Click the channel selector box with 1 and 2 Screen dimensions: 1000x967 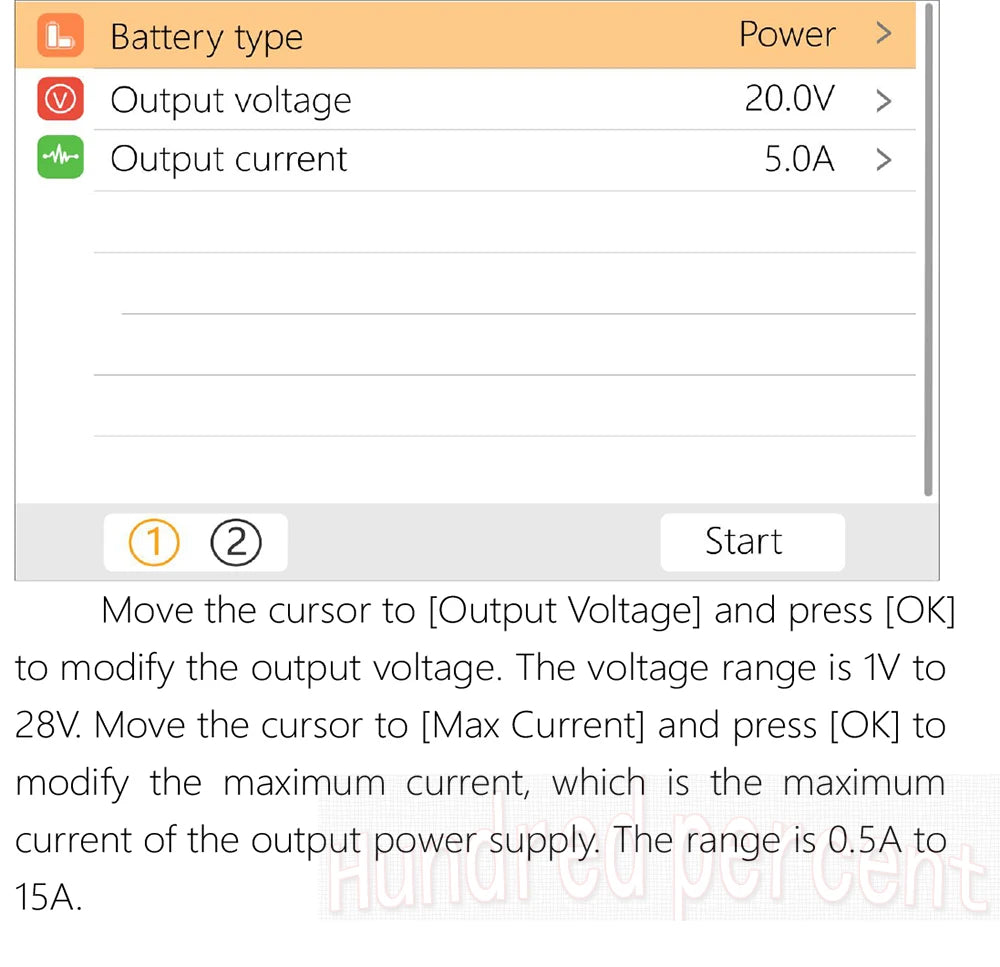(x=195, y=542)
